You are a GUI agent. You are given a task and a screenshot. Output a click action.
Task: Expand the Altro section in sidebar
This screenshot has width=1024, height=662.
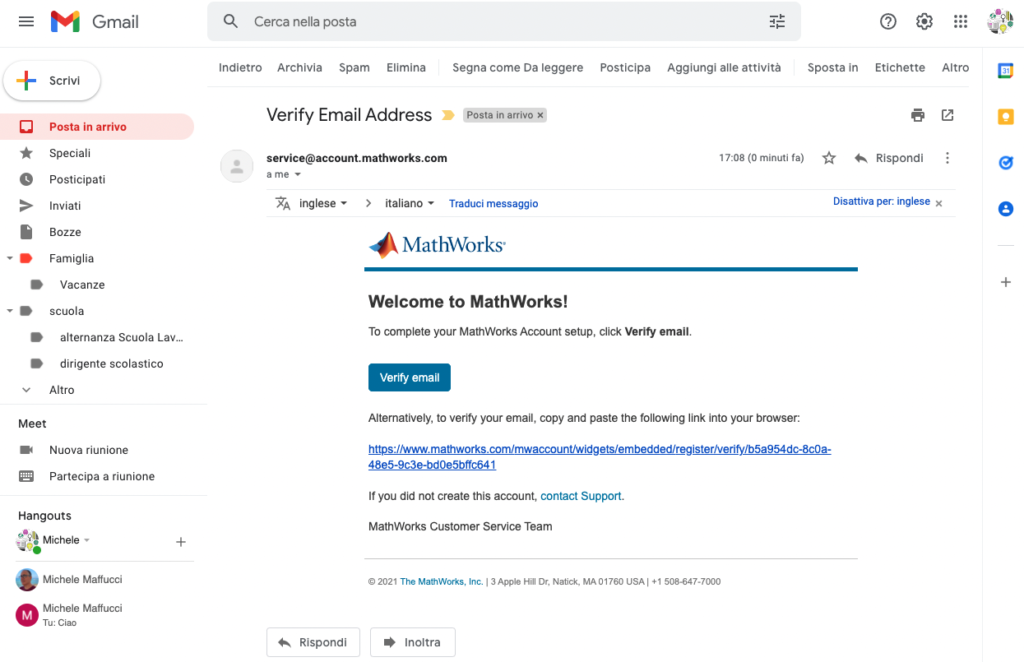[x=61, y=390]
